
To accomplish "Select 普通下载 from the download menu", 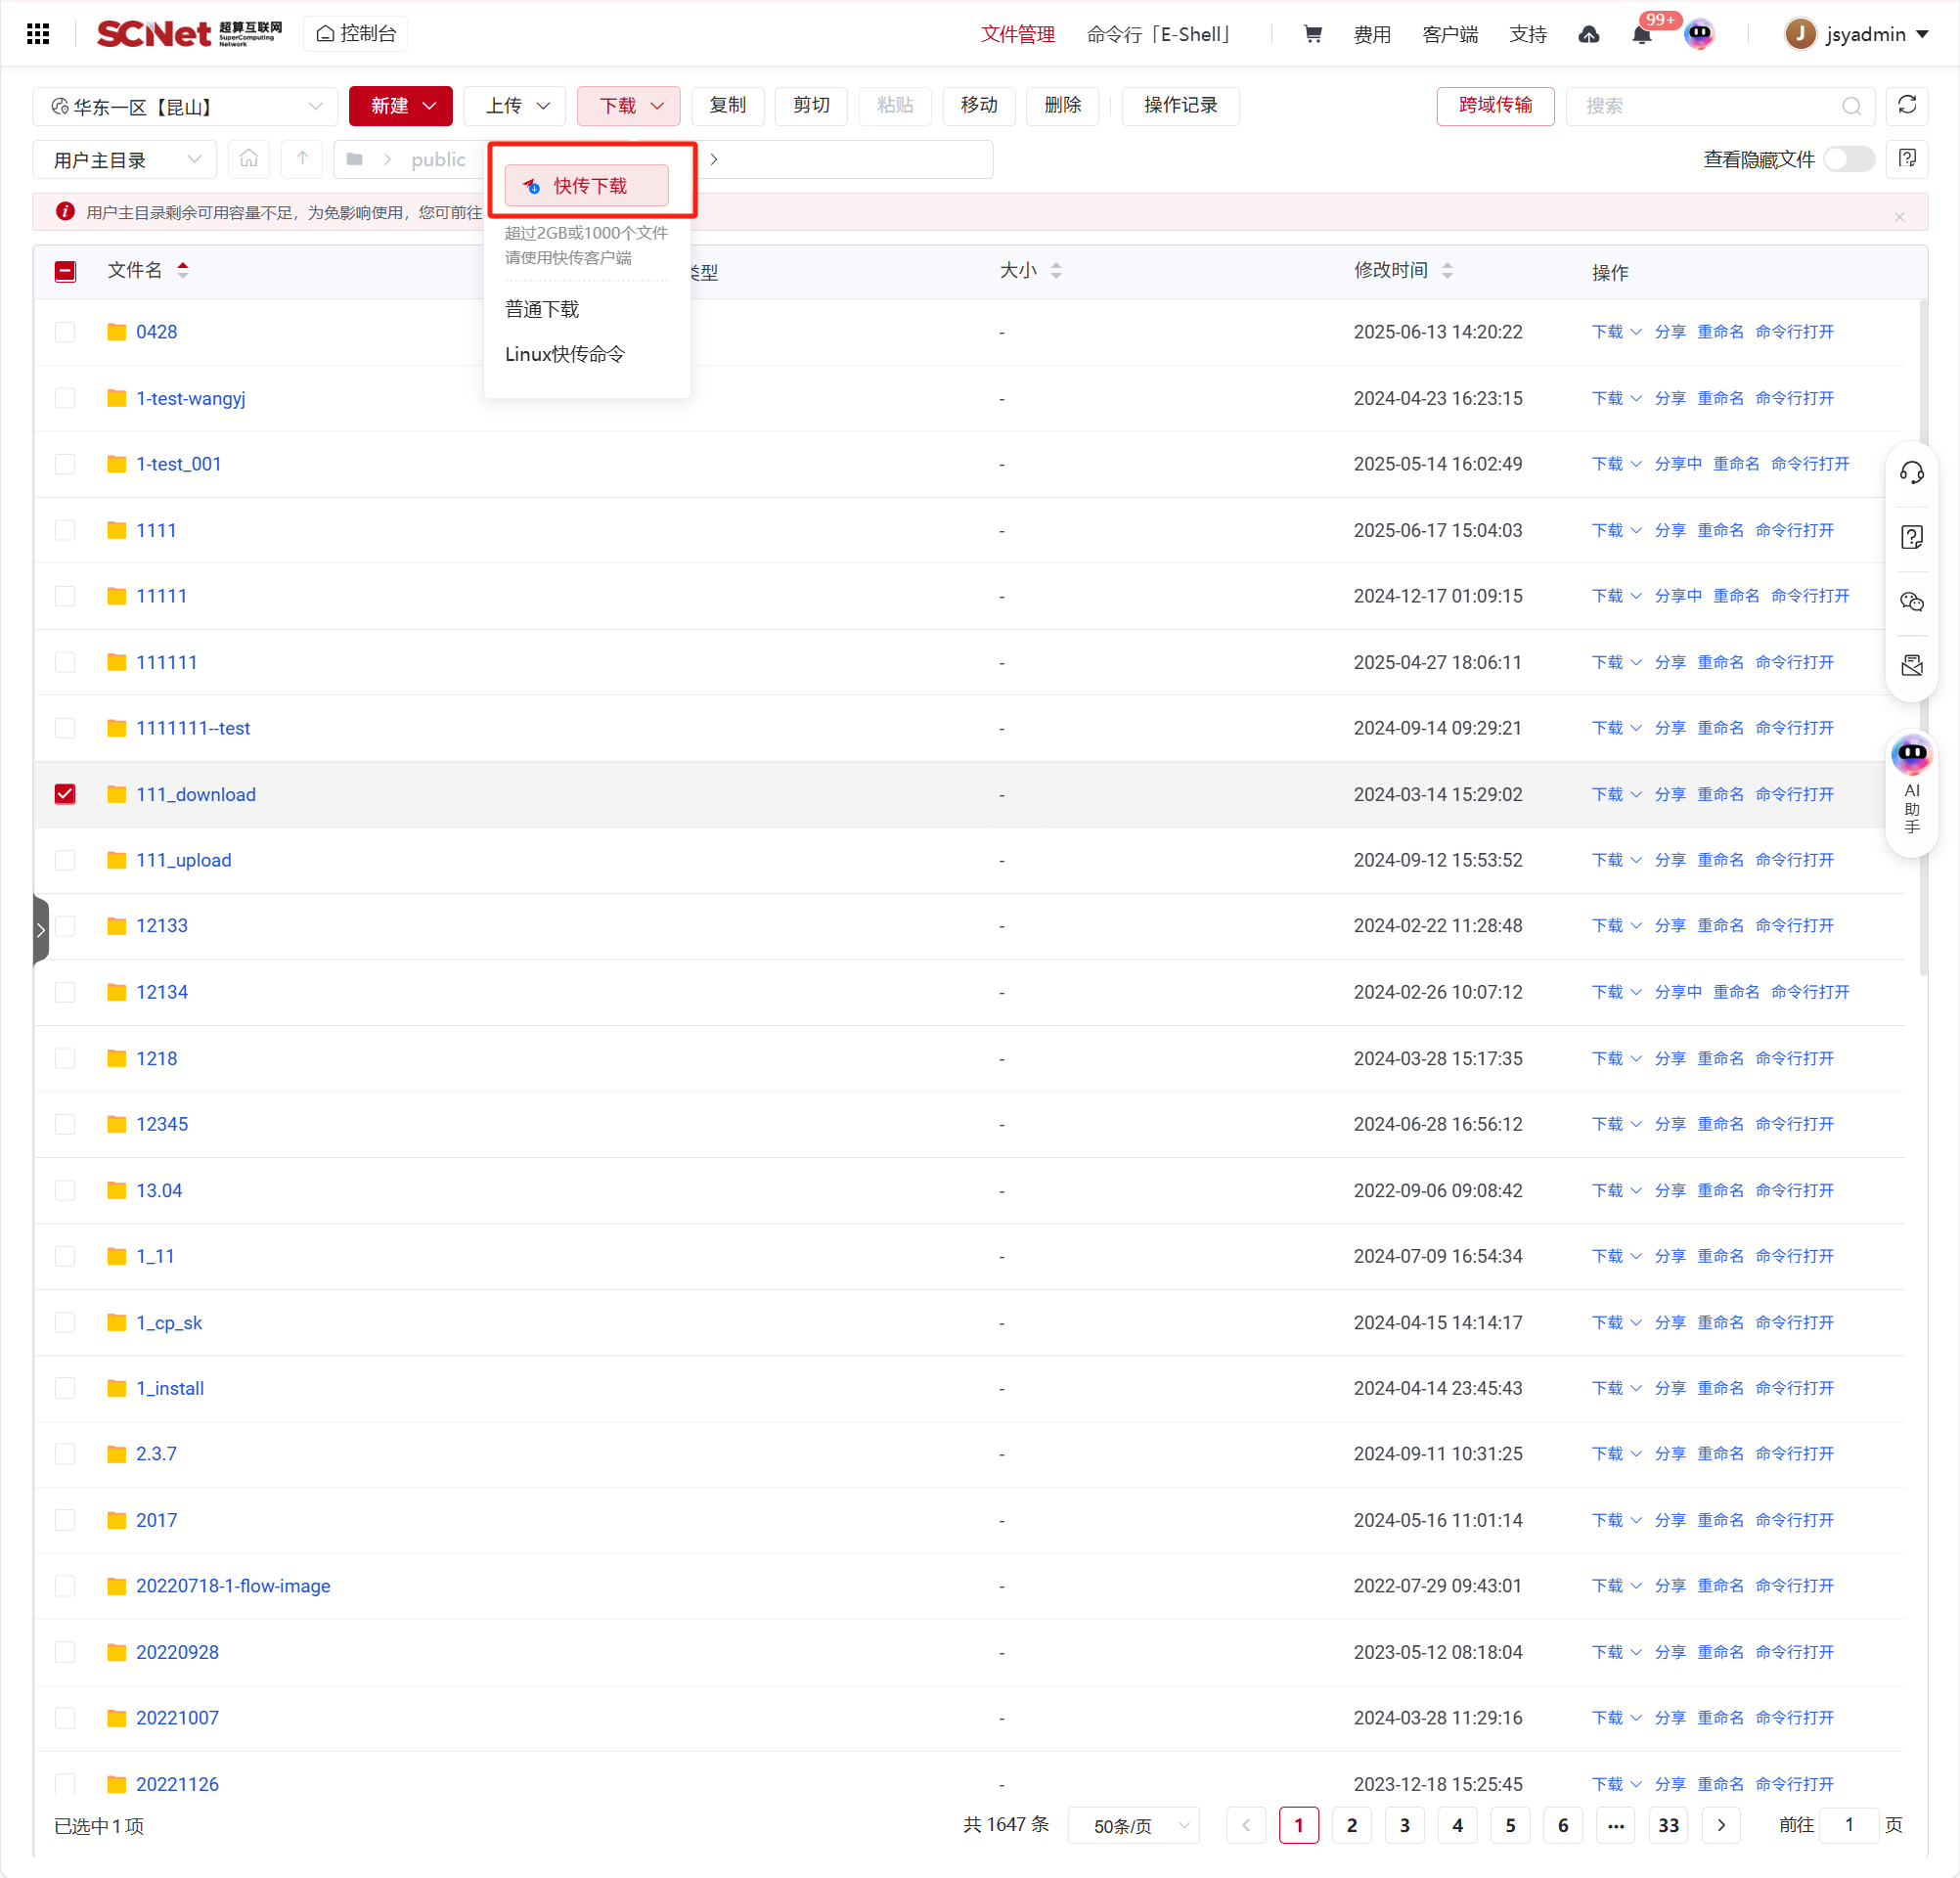I will 542,309.
